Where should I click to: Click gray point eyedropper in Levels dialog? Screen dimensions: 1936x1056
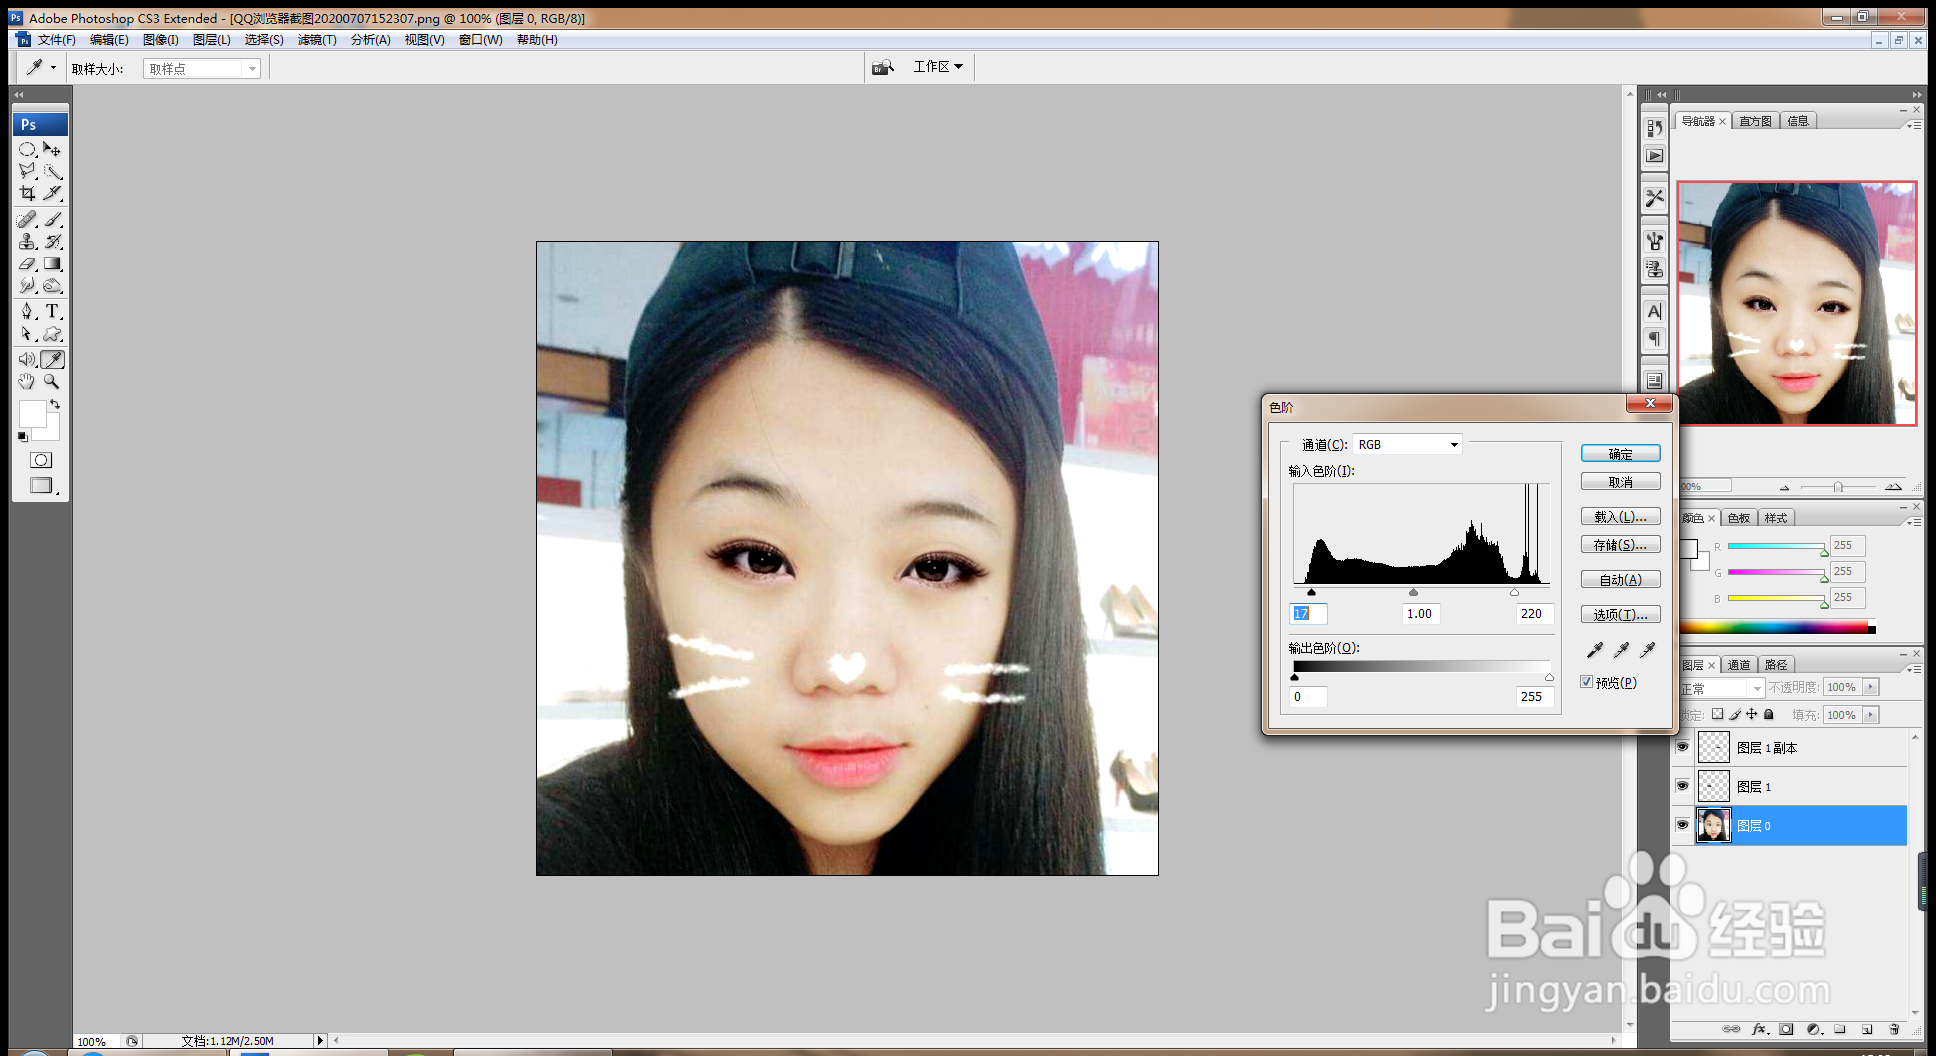(1621, 650)
